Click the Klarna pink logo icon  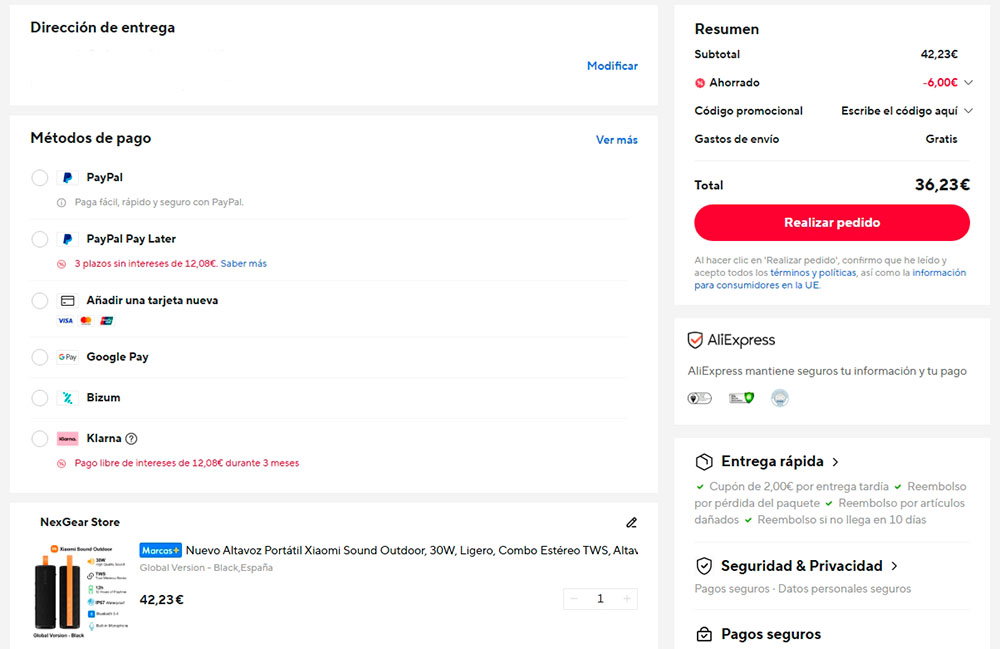(x=68, y=439)
